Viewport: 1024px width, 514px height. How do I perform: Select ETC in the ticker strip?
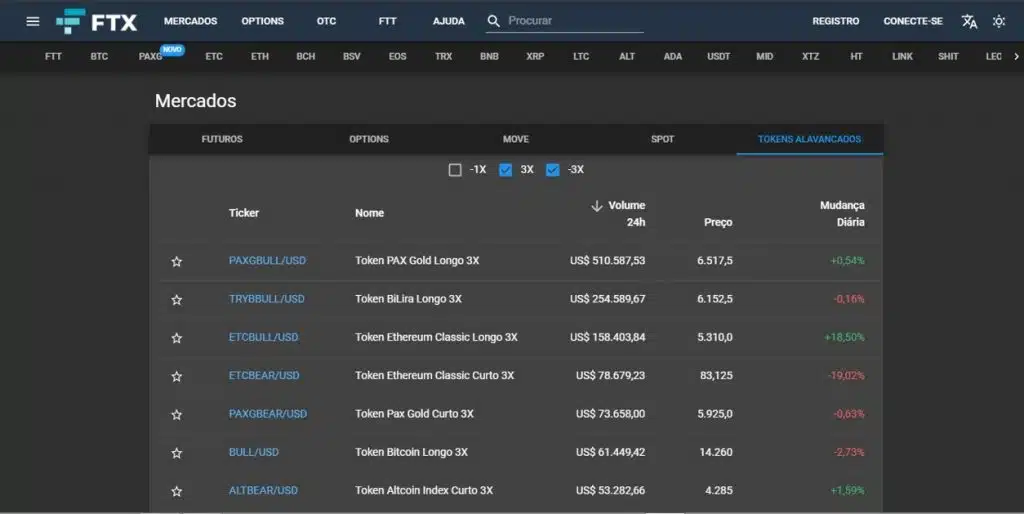(x=214, y=57)
